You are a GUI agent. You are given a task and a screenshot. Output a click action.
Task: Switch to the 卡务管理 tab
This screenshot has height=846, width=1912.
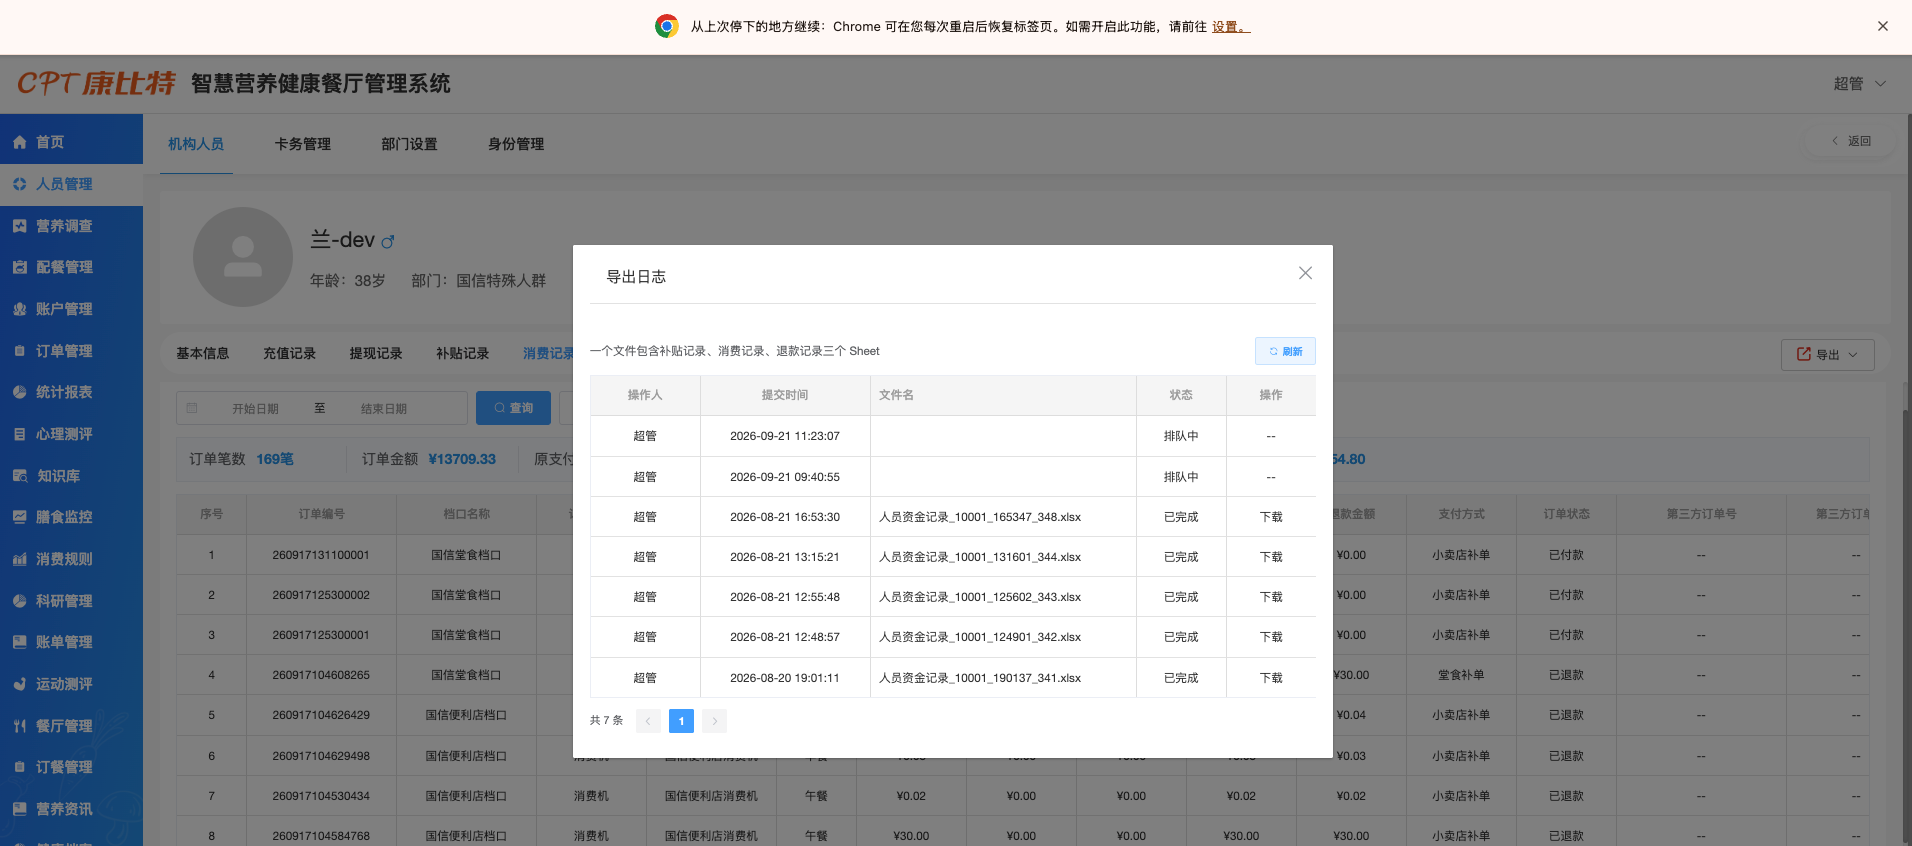[x=303, y=144]
